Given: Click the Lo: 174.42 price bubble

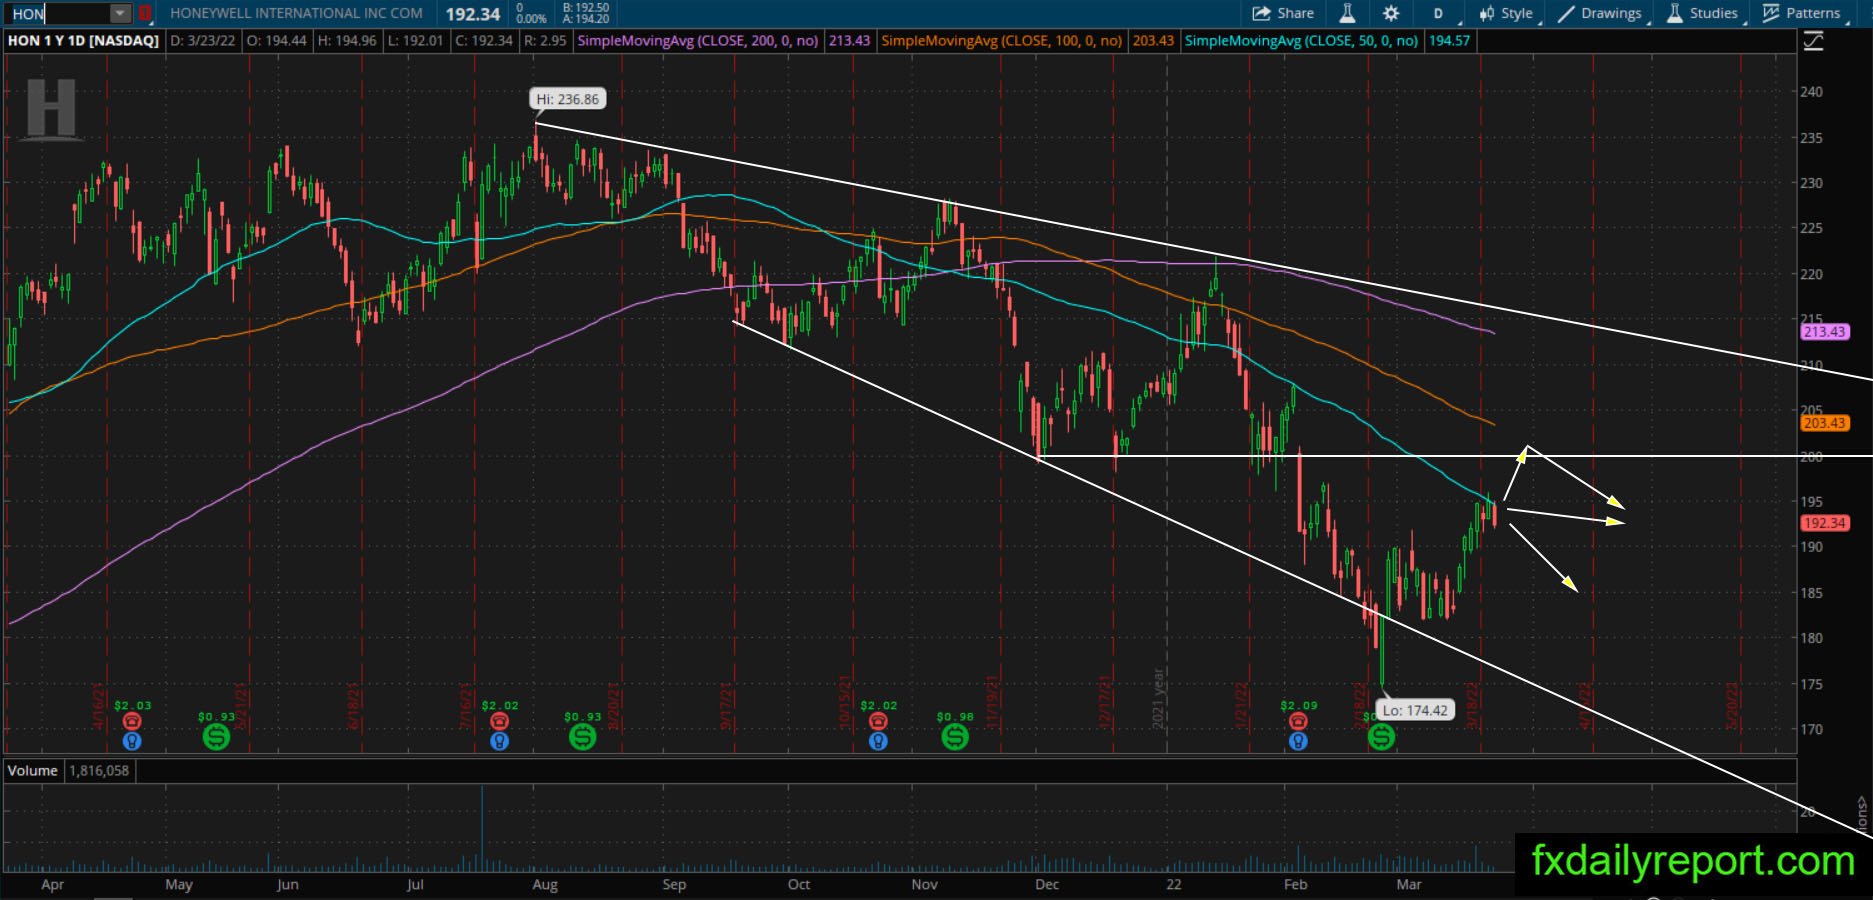Looking at the screenshot, I should [x=1414, y=710].
